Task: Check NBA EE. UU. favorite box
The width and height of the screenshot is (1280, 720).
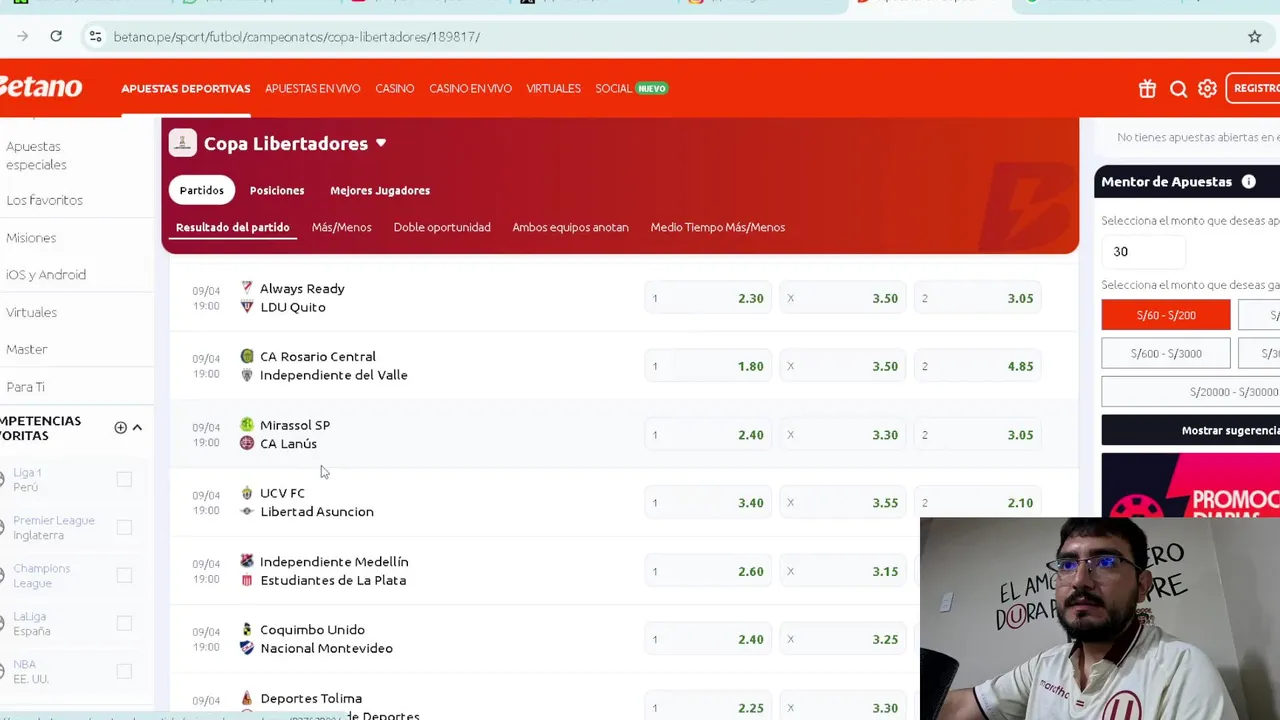Action: click(124, 672)
